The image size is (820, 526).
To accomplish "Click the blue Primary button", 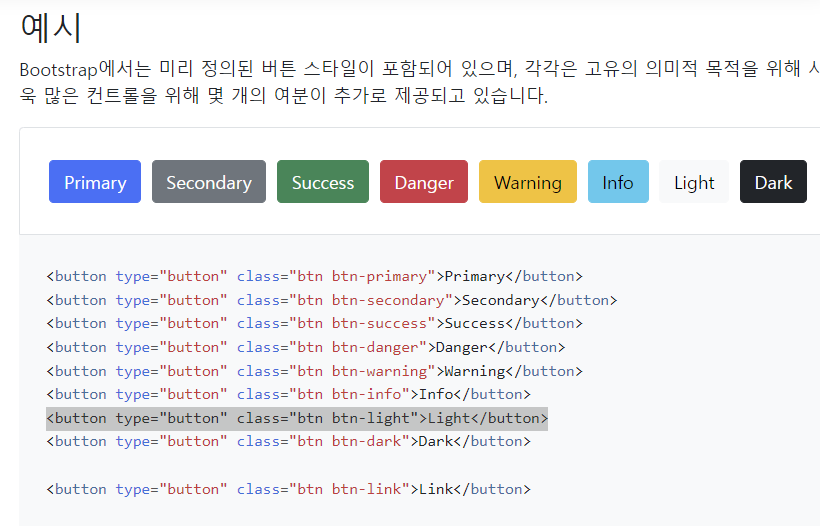I will (95, 181).
